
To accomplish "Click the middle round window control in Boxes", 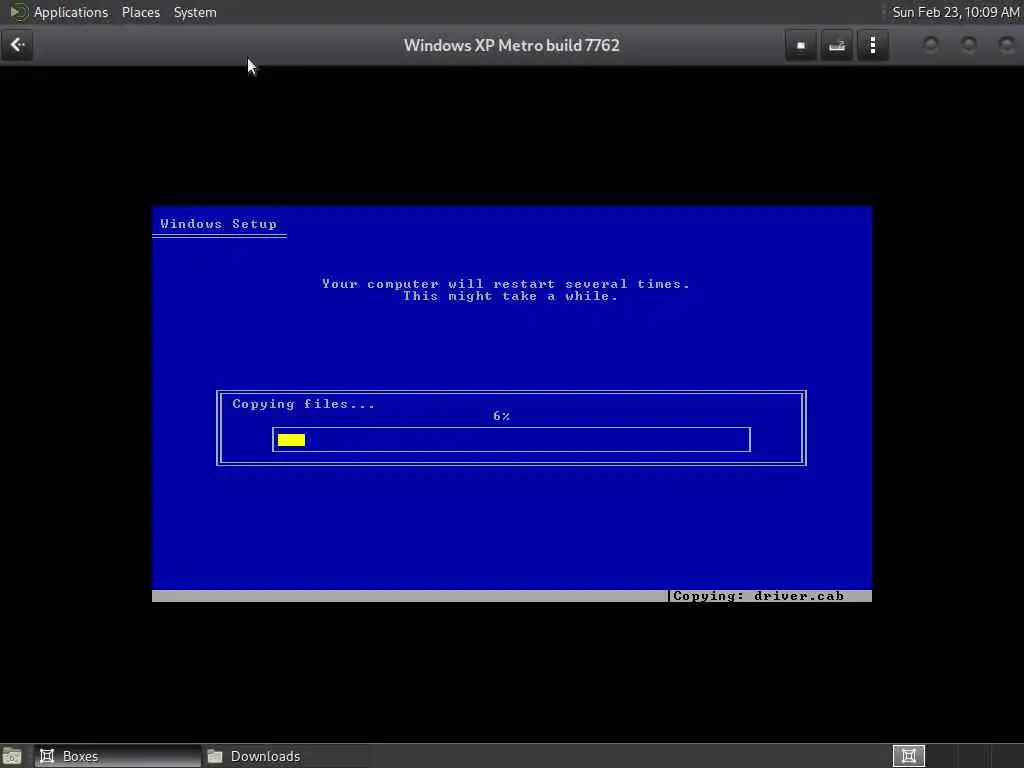I will coord(969,45).
